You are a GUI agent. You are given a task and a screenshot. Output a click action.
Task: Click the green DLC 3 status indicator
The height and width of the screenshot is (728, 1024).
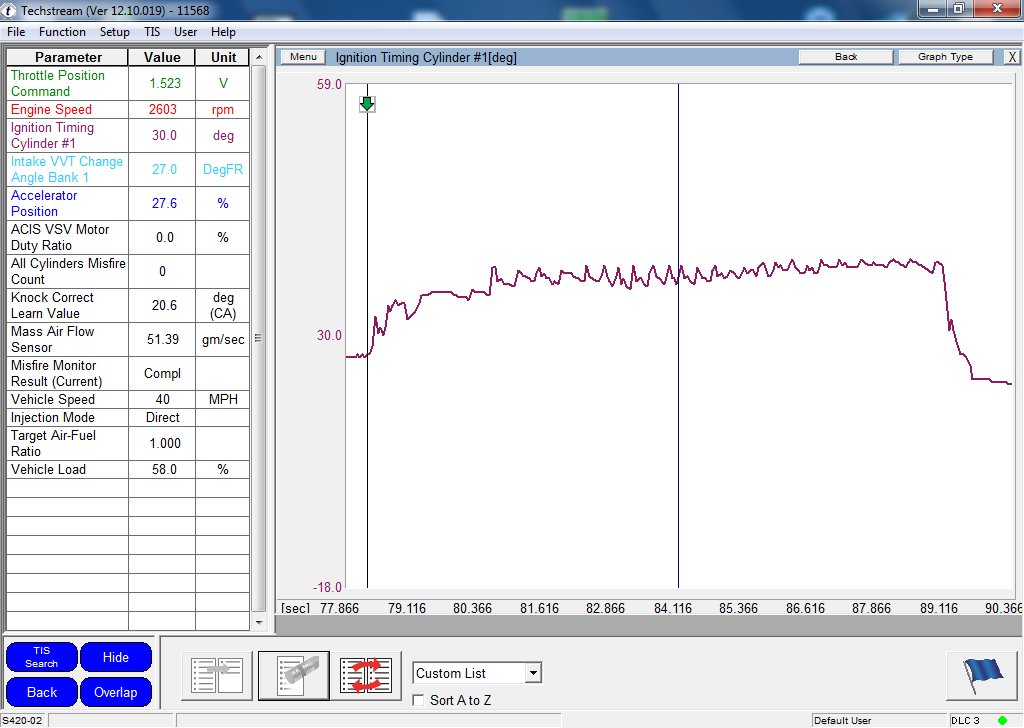click(1002, 720)
